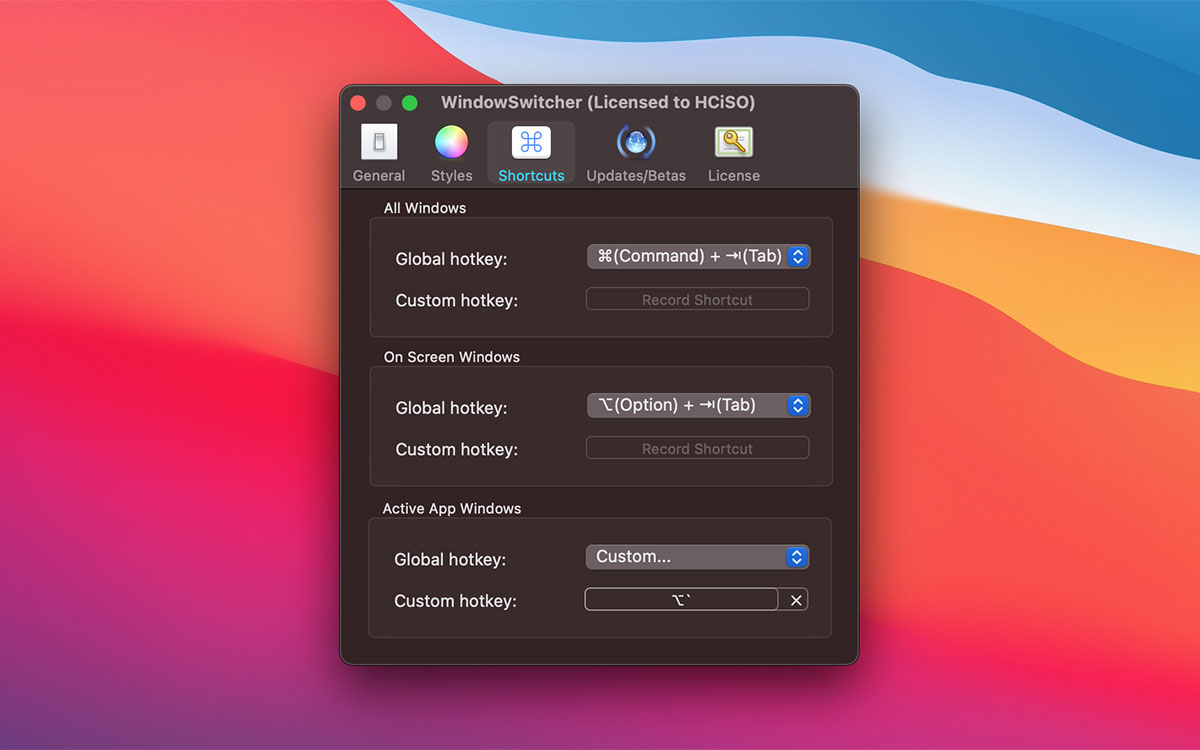The height and width of the screenshot is (750, 1200).
Task: Switch to the Styles tab label
Action: click(x=451, y=175)
